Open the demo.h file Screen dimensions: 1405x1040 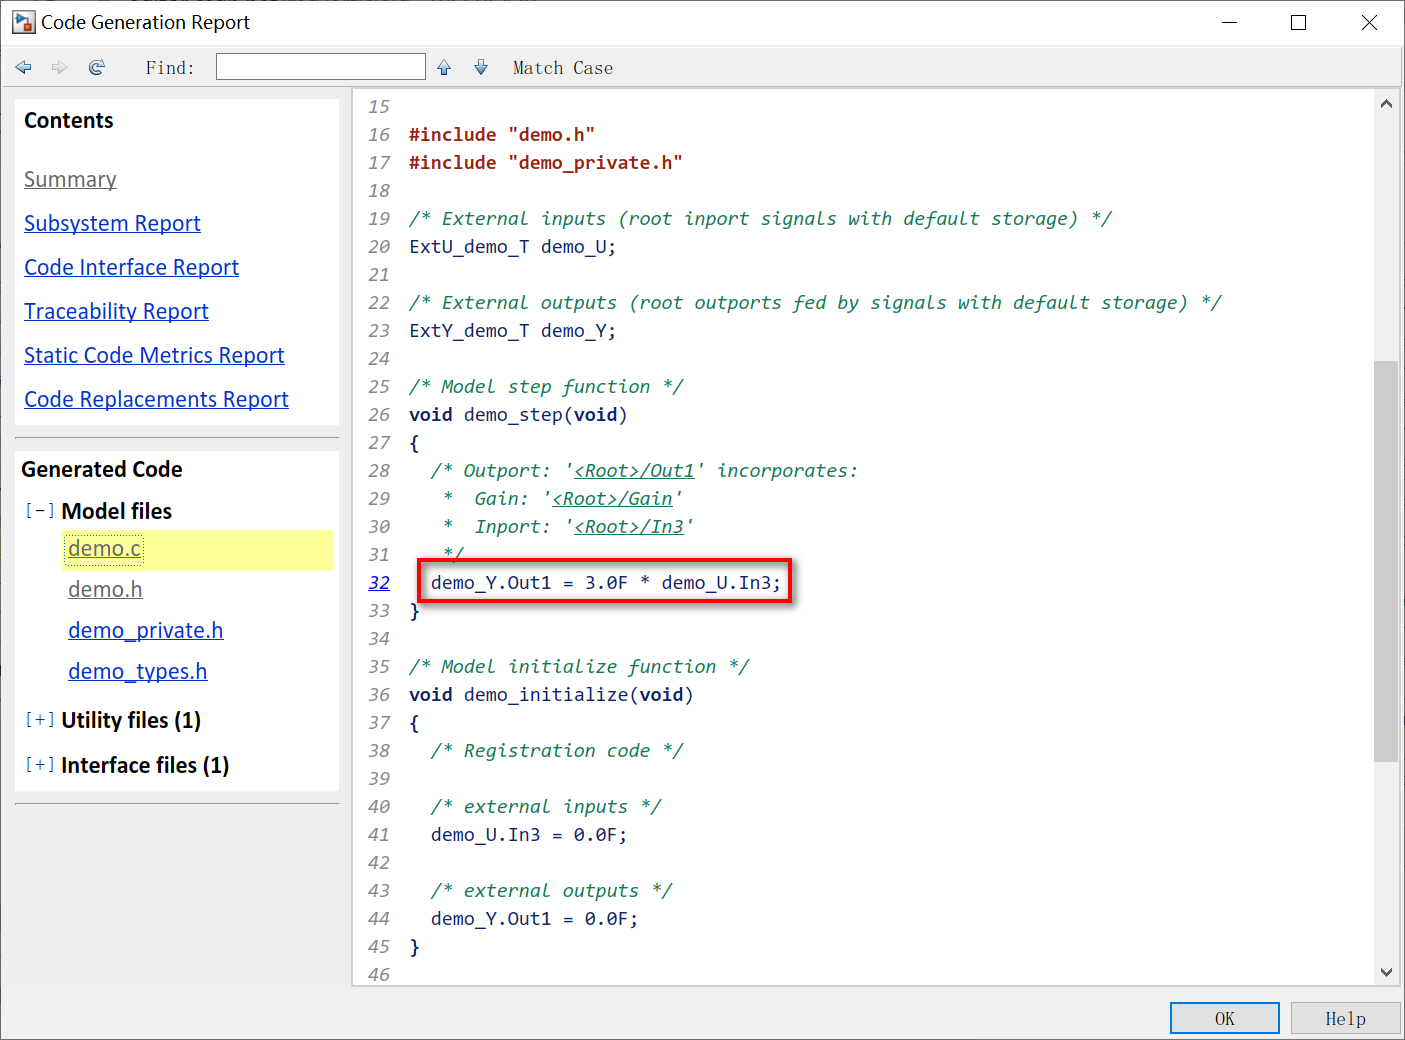105,590
